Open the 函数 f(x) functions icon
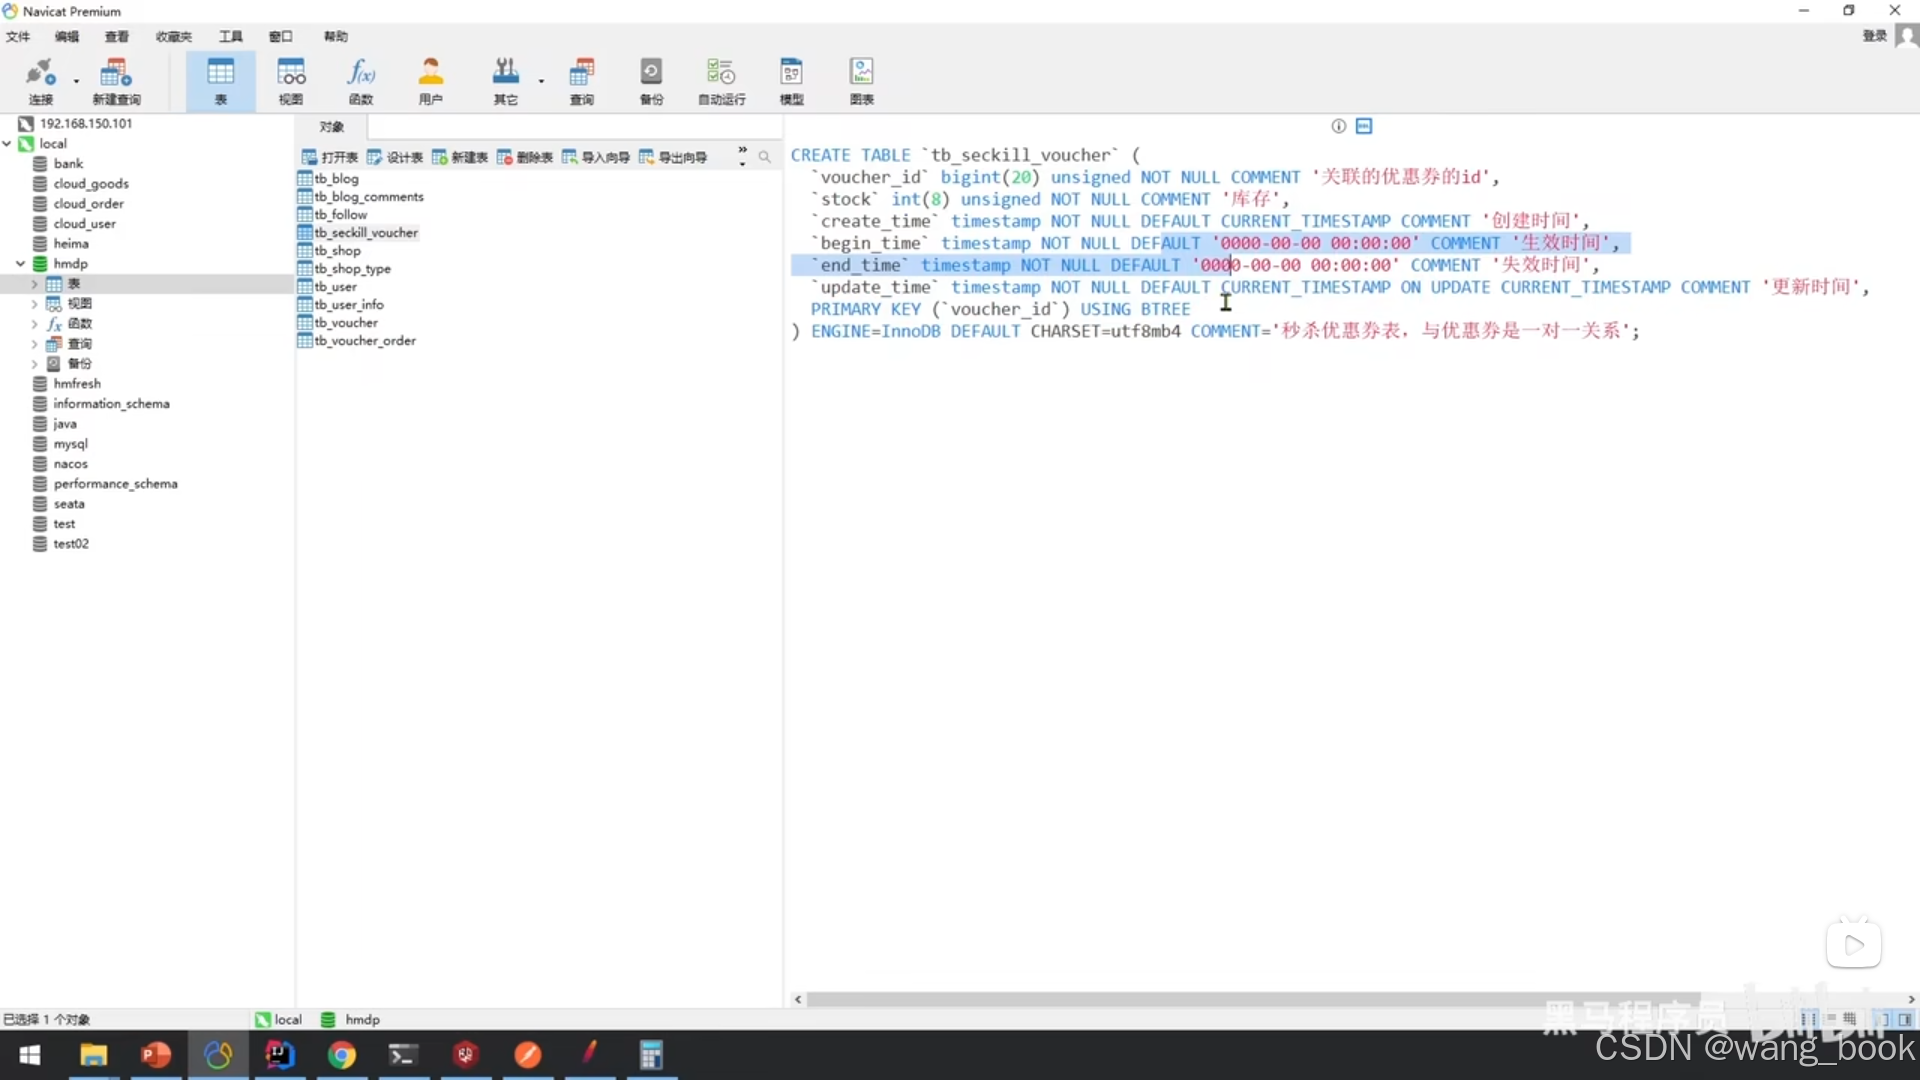This screenshot has height=1080, width=1920. click(361, 73)
